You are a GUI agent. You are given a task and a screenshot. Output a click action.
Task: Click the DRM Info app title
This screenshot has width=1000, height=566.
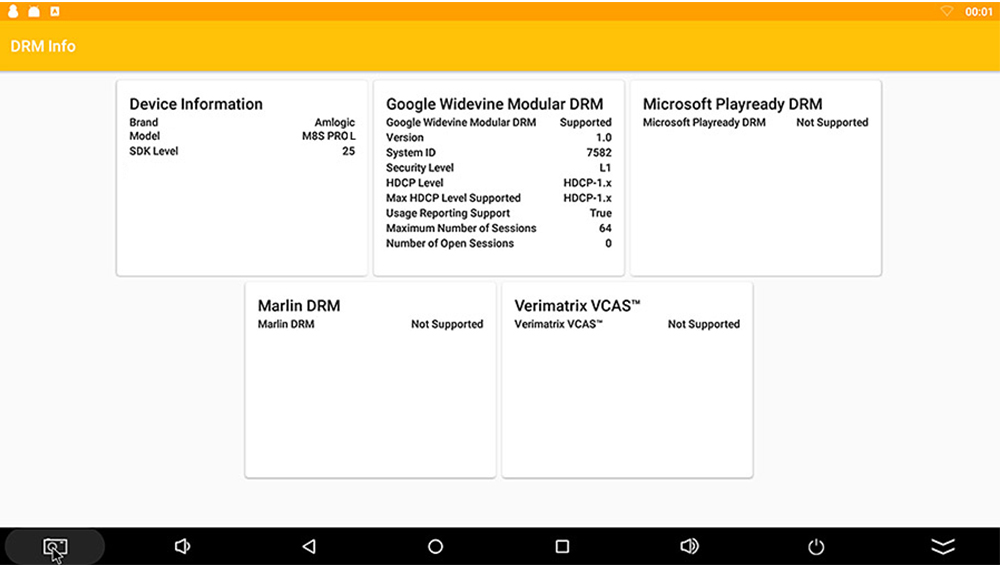click(x=43, y=46)
